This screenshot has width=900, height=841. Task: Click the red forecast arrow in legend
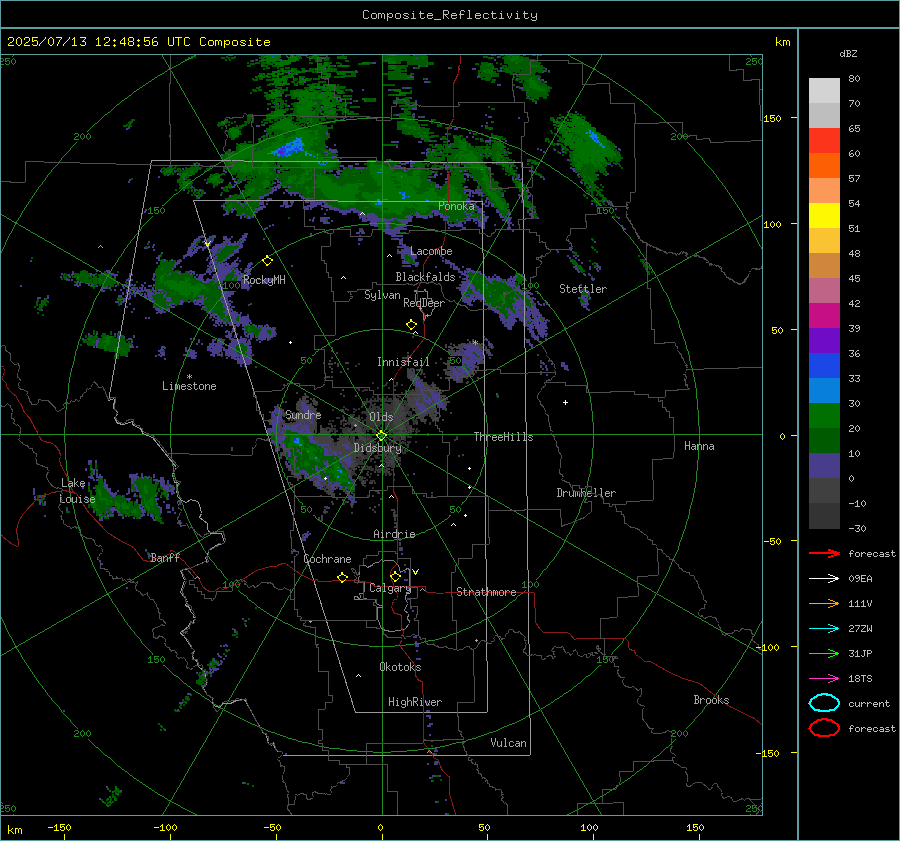(x=824, y=553)
